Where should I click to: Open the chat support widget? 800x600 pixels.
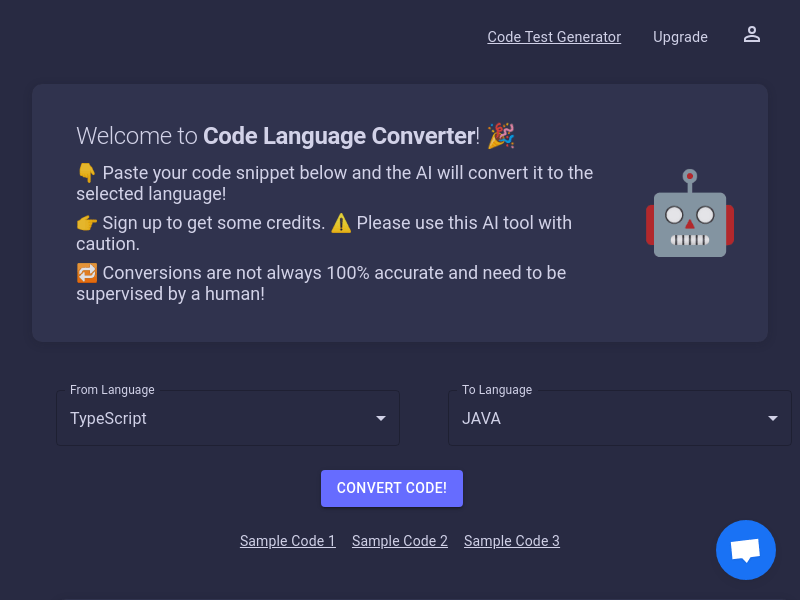746,550
